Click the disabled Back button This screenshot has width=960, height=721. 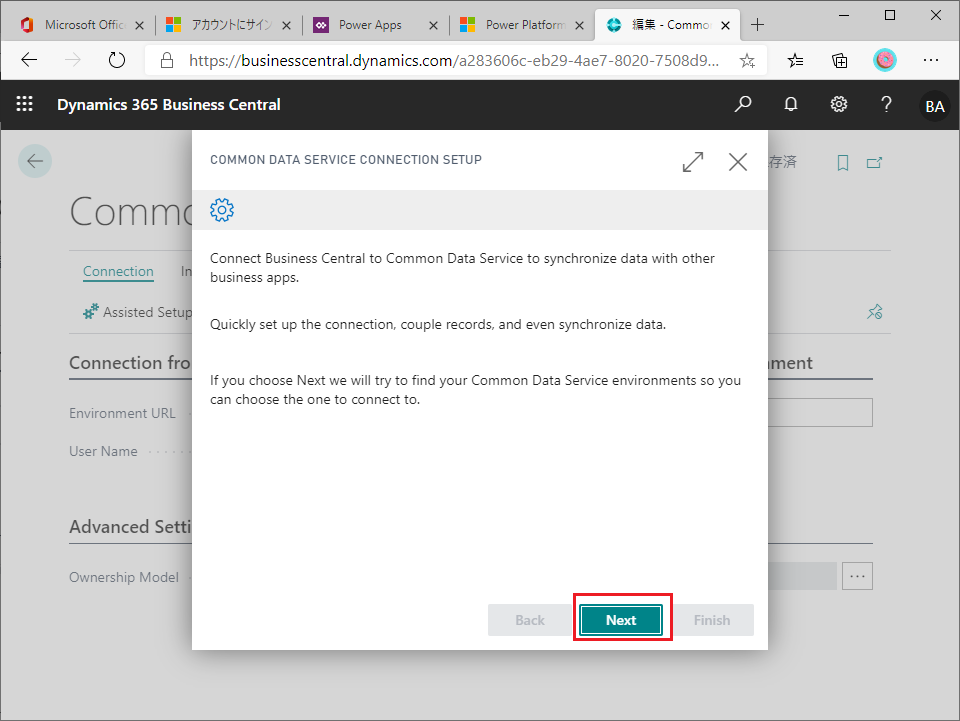[x=530, y=620]
